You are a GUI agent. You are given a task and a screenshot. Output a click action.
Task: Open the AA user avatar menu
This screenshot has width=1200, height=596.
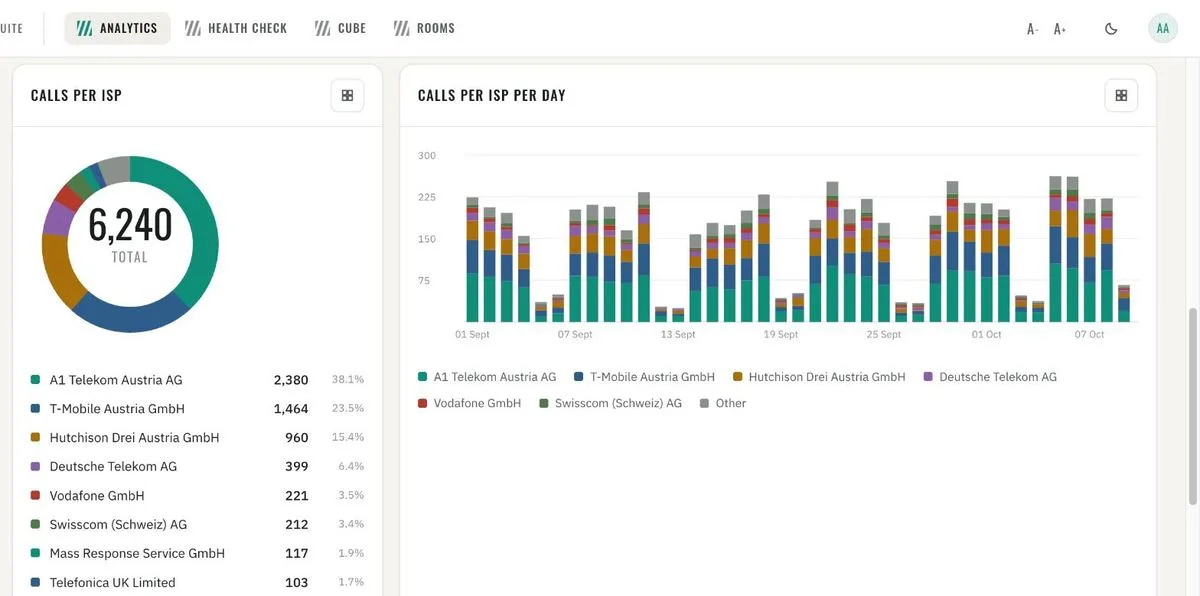[1163, 28]
